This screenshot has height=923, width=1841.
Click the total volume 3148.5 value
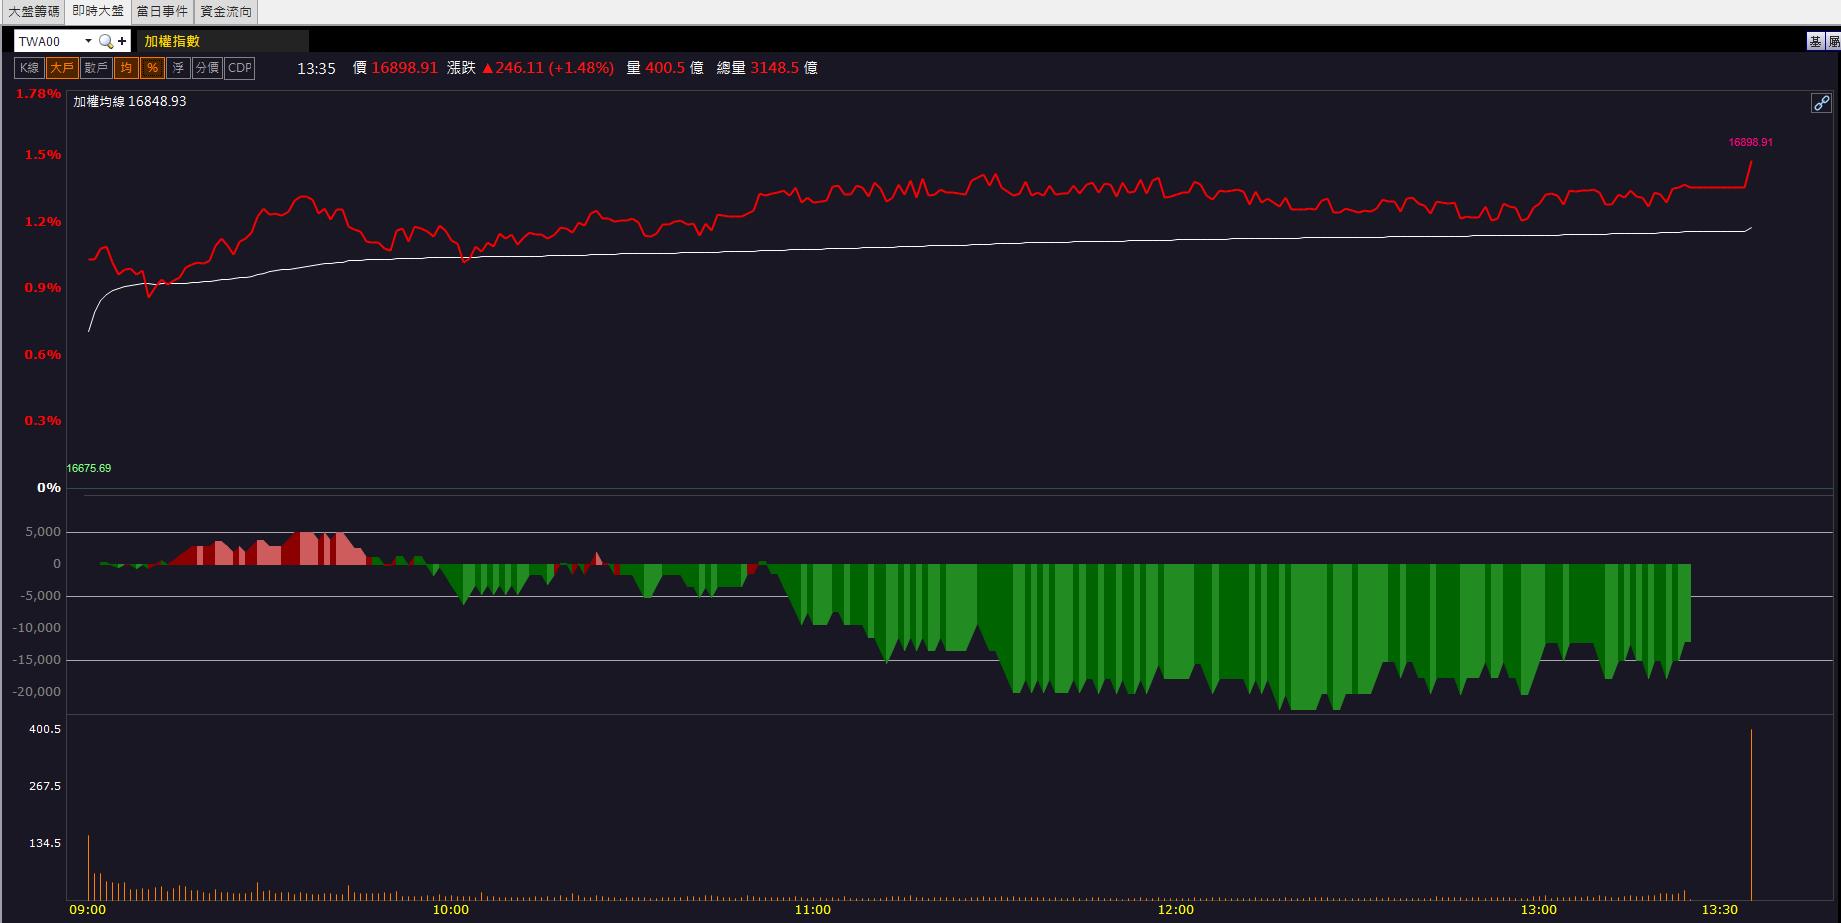[774, 68]
